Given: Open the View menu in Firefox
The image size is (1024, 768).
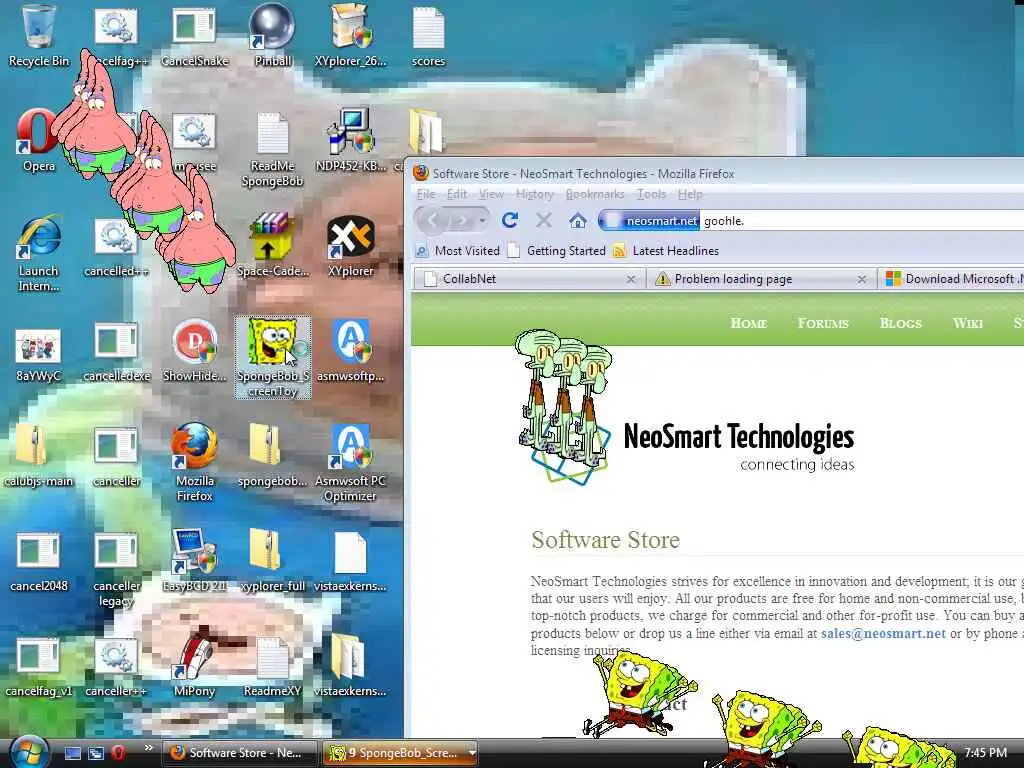Looking at the screenshot, I should (x=491, y=194).
